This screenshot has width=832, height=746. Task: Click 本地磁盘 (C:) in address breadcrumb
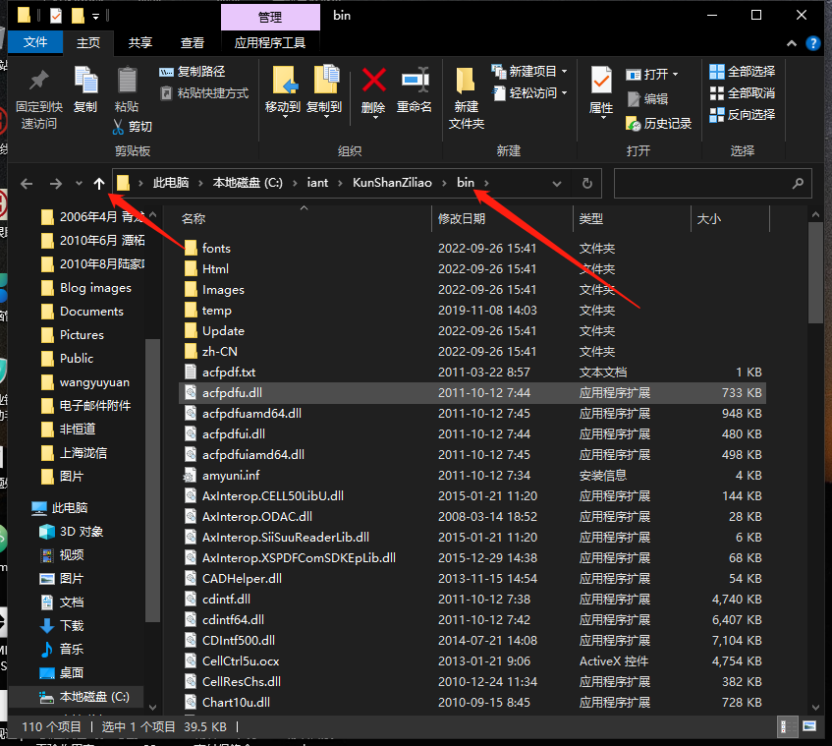point(248,183)
